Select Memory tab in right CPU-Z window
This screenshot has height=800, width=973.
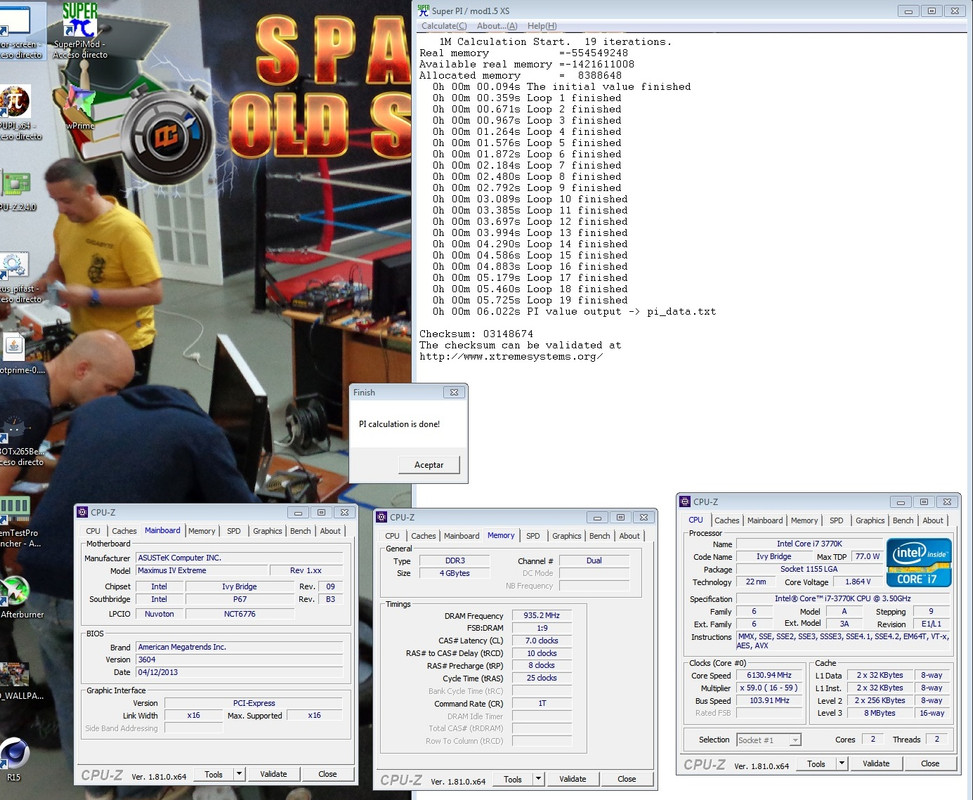point(804,520)
